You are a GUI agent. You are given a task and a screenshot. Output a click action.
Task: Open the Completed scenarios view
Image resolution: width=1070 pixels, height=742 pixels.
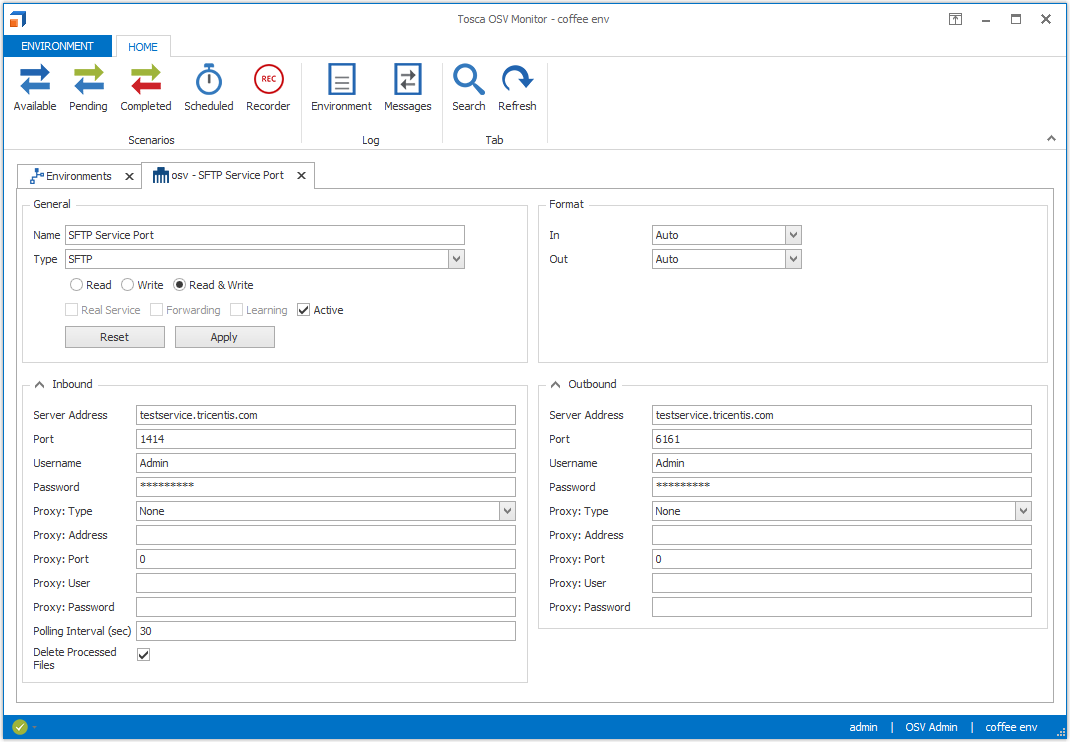click(x=146, y=88)
